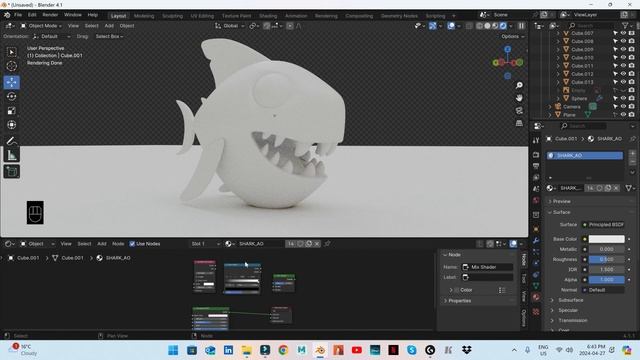Open the Output properties tab
Viewport: 640px width, 360px height.
point(536,166)
